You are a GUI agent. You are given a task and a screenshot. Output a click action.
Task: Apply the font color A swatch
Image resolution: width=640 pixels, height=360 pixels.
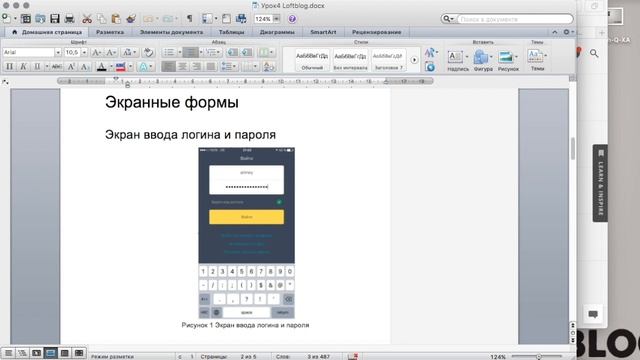click(x=102, y=67)
